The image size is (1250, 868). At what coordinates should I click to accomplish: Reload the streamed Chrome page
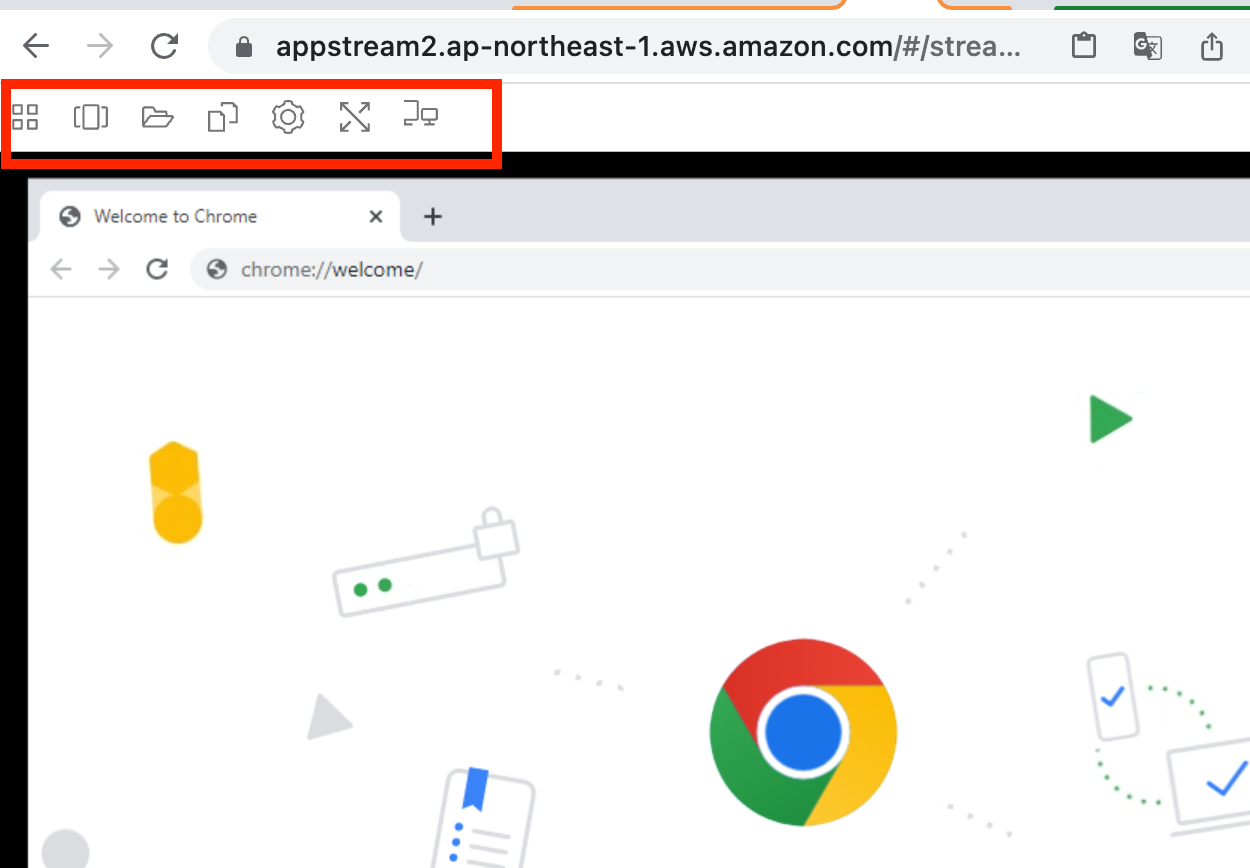[x=157, y=269]
